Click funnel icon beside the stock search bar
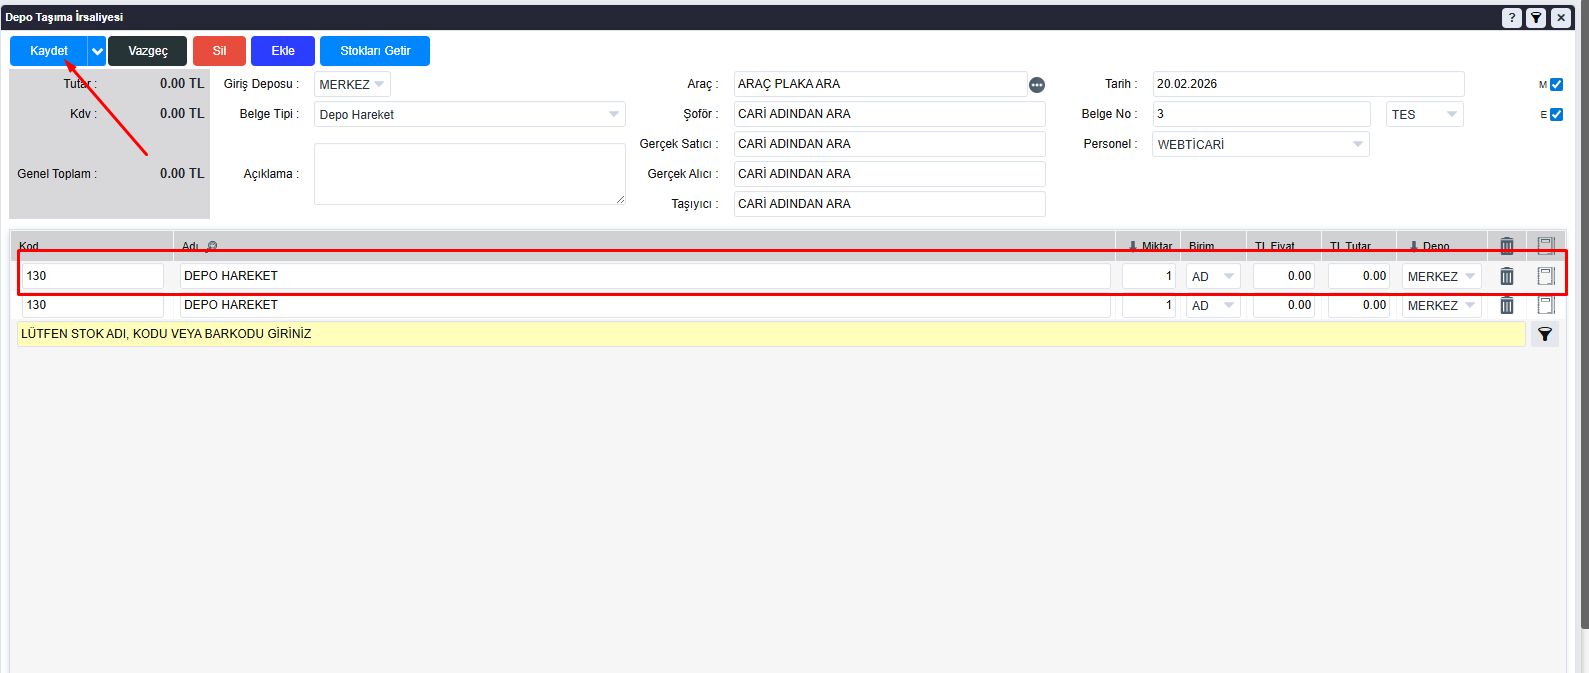The image size is (1589, 673). 1544,334
